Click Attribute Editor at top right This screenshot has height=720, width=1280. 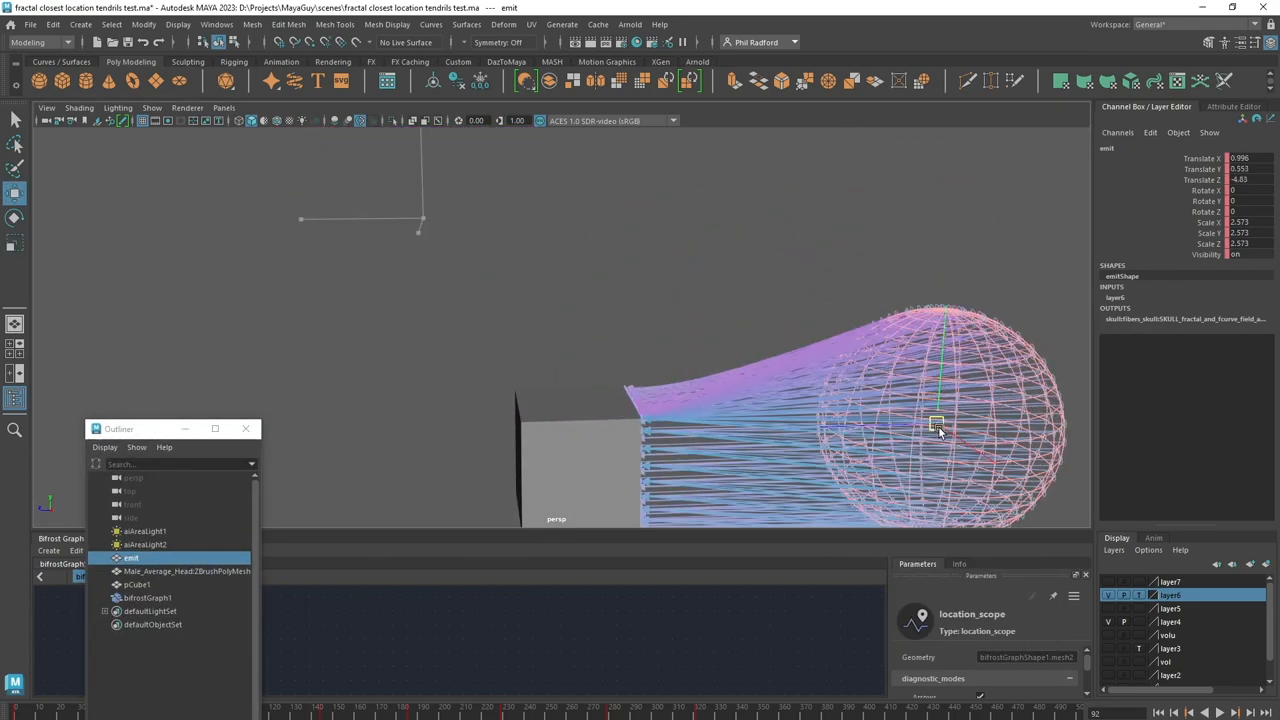(1233, 107)
